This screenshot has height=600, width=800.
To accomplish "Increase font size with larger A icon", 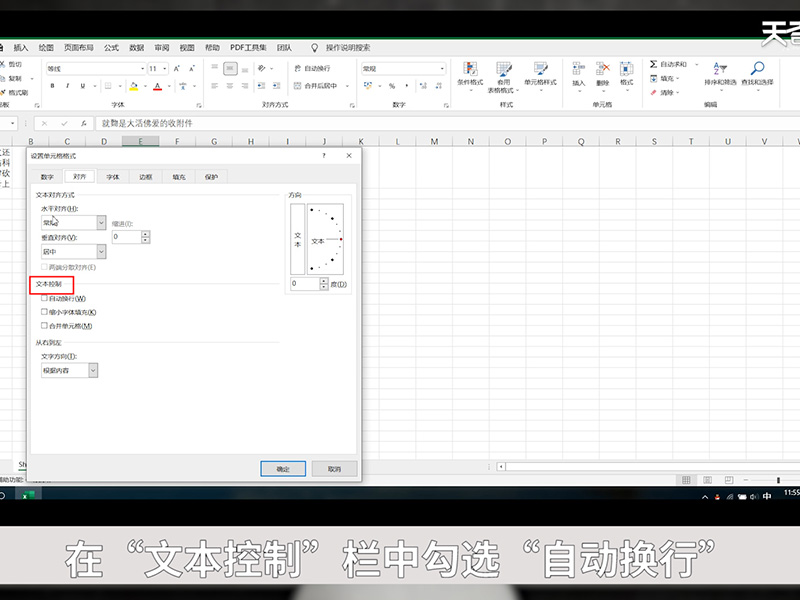I will 177,68.
